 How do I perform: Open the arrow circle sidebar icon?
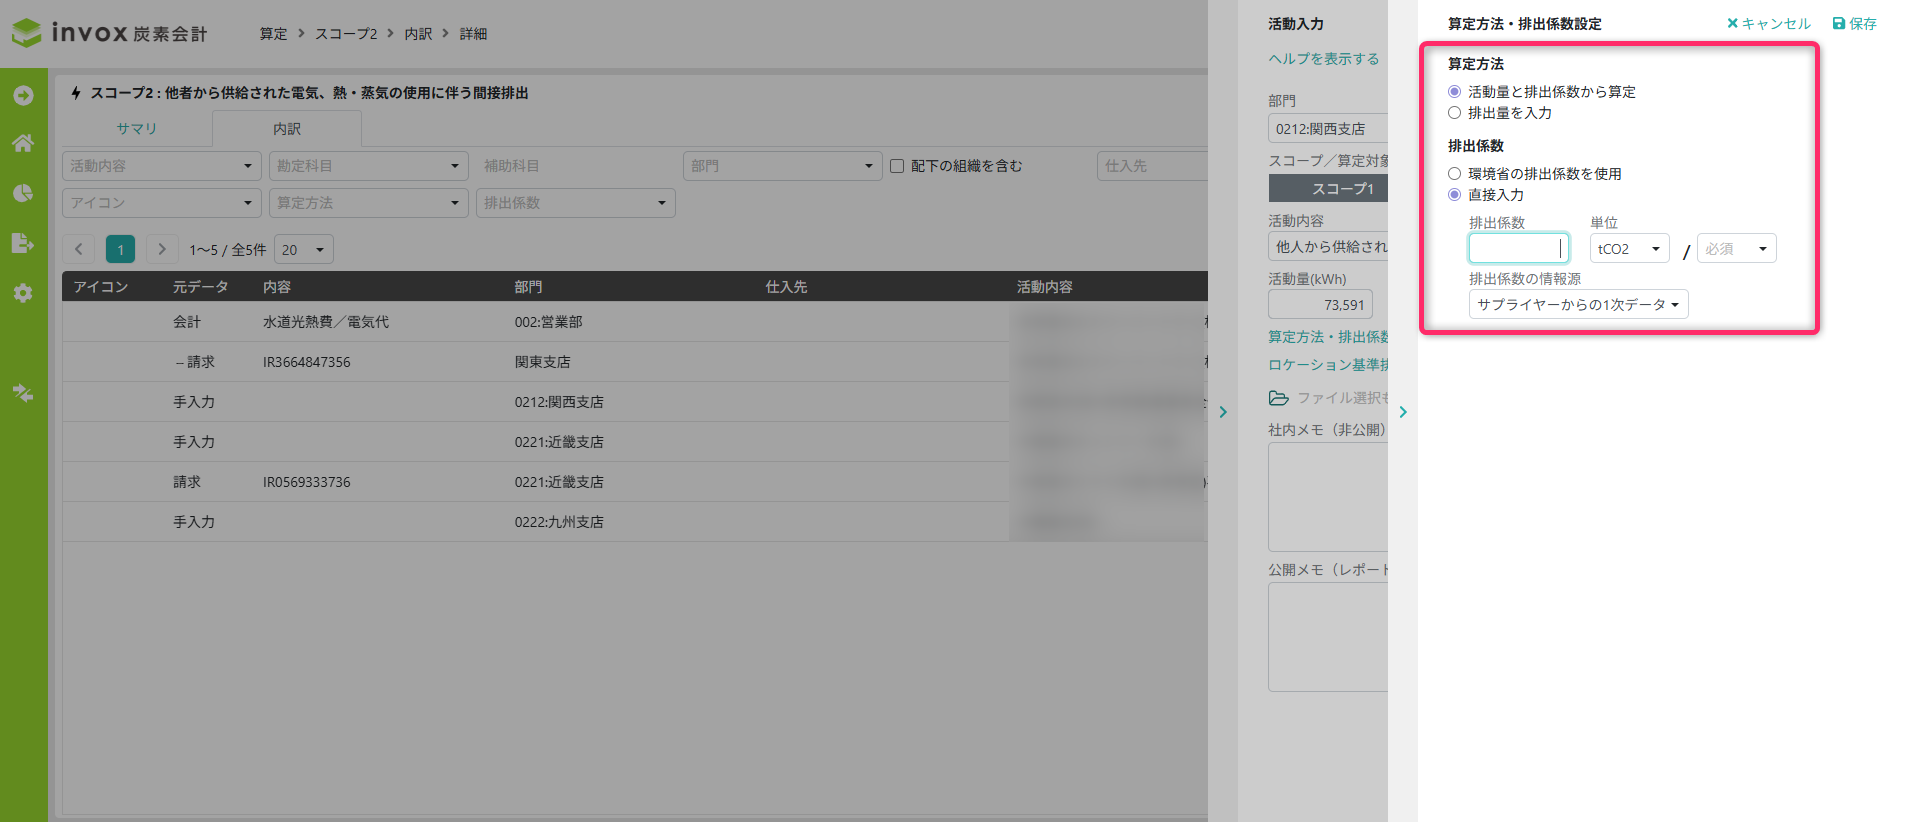[x=23, y=96]
